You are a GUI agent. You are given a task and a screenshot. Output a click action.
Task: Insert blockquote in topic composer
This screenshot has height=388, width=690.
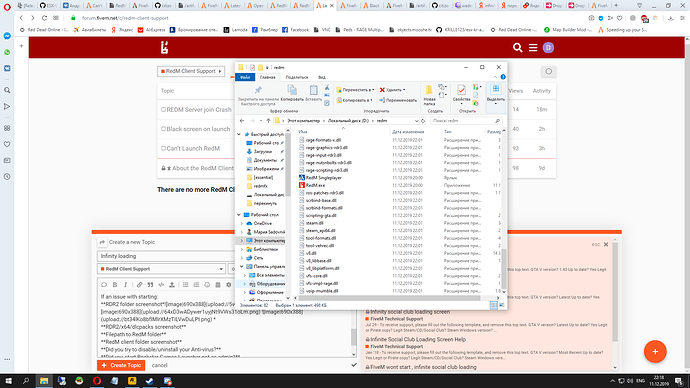coord(150,285)
